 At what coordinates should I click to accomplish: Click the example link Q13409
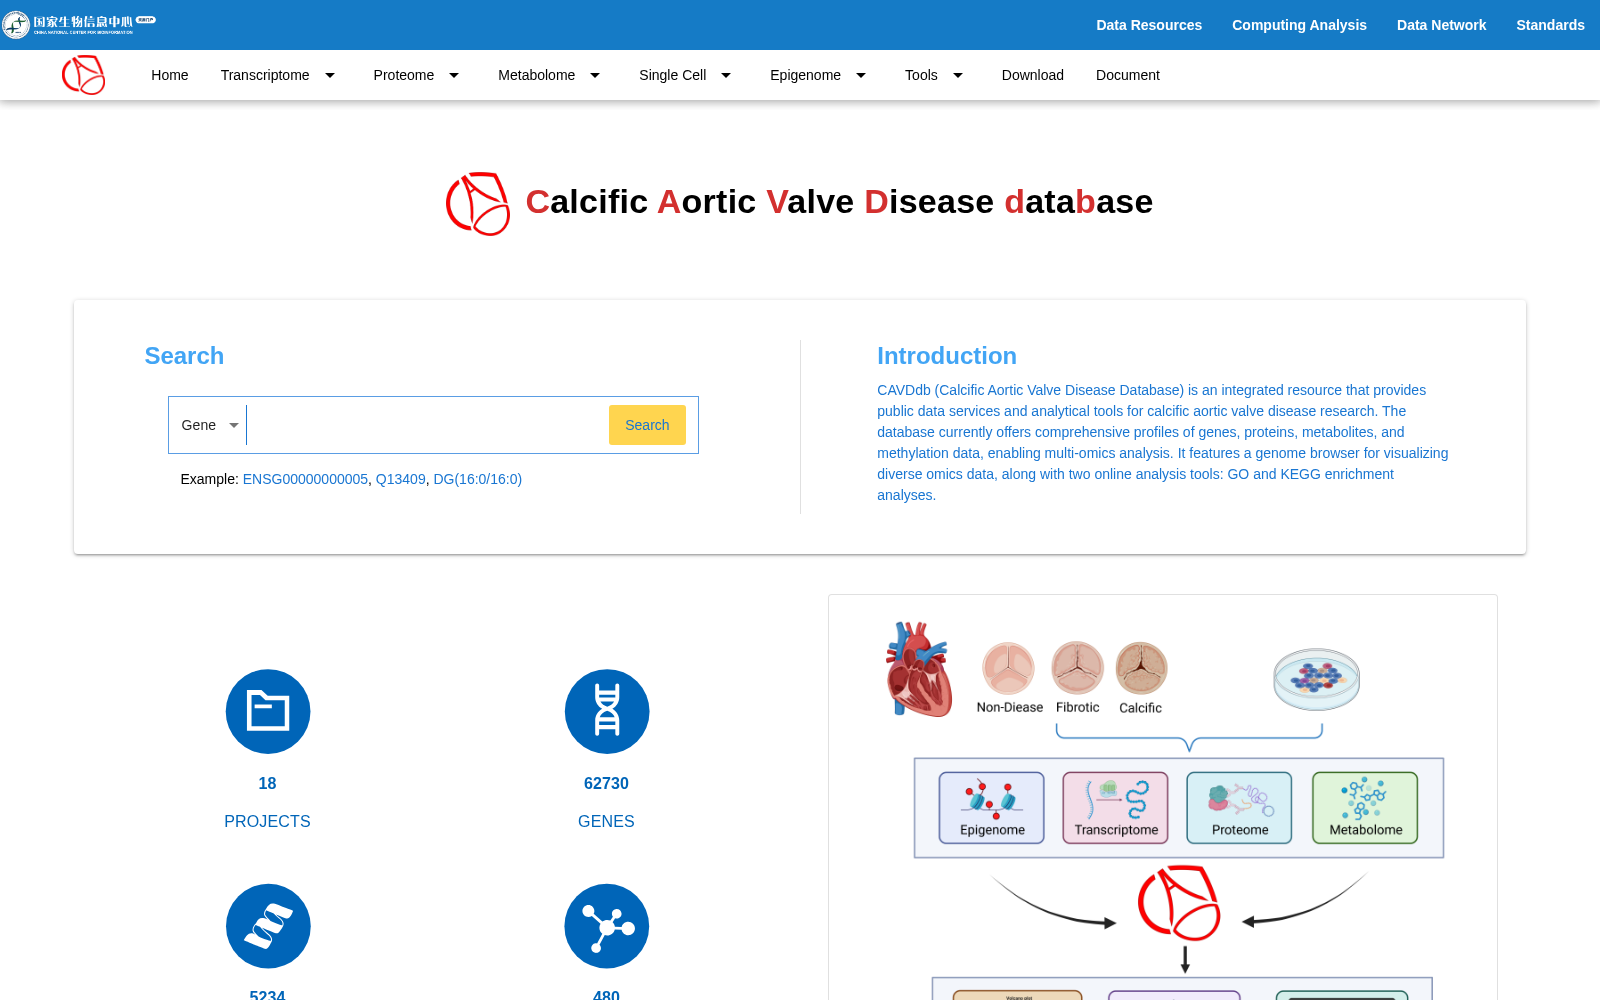tap(401, 479)
